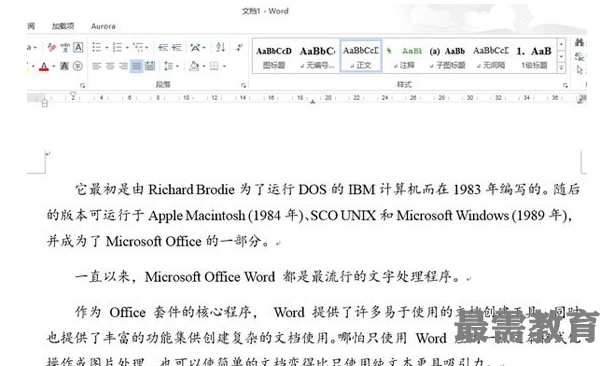
Task: Expand the numbering library dropdown arrow
Action: pos(127,48)
